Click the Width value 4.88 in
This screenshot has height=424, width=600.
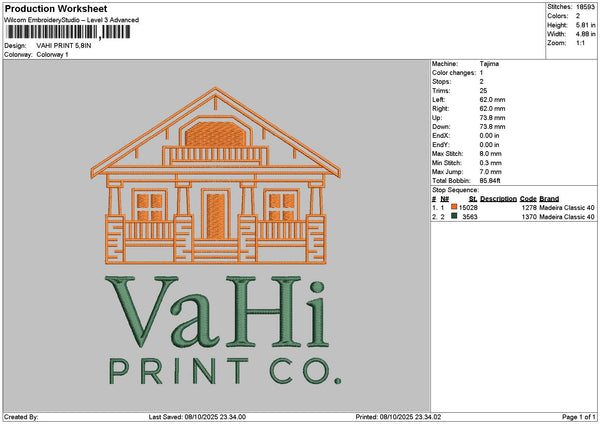coord(585,34)
